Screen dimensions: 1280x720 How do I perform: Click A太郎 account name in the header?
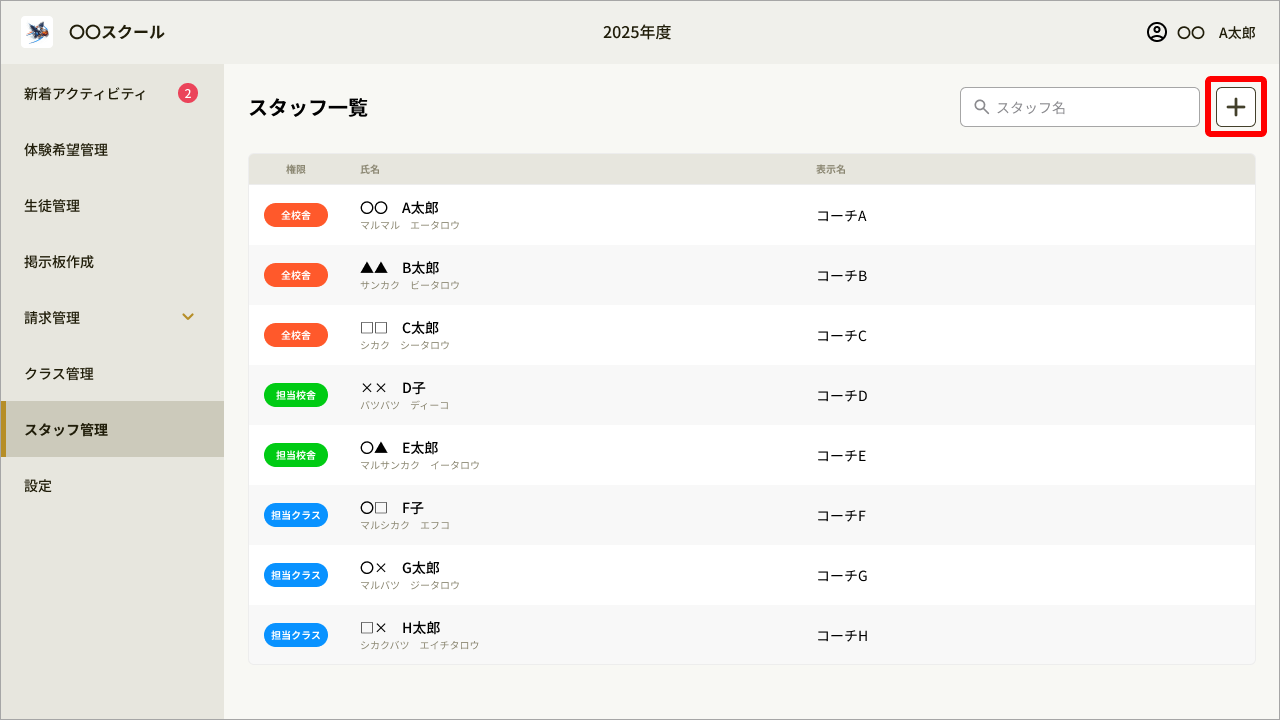tap(1238, 32)
